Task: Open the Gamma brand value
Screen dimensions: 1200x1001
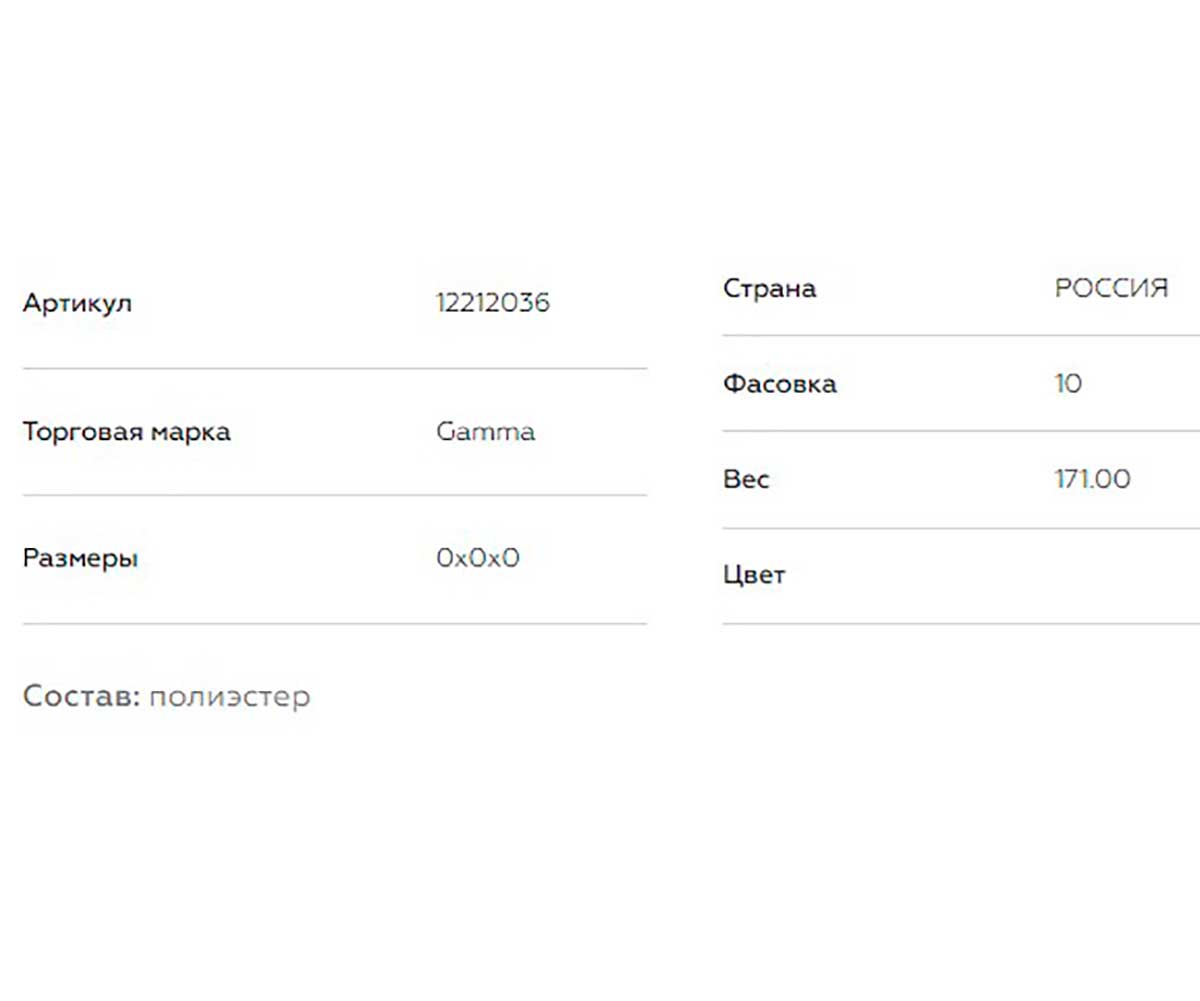Action: (x=486, y=432)
